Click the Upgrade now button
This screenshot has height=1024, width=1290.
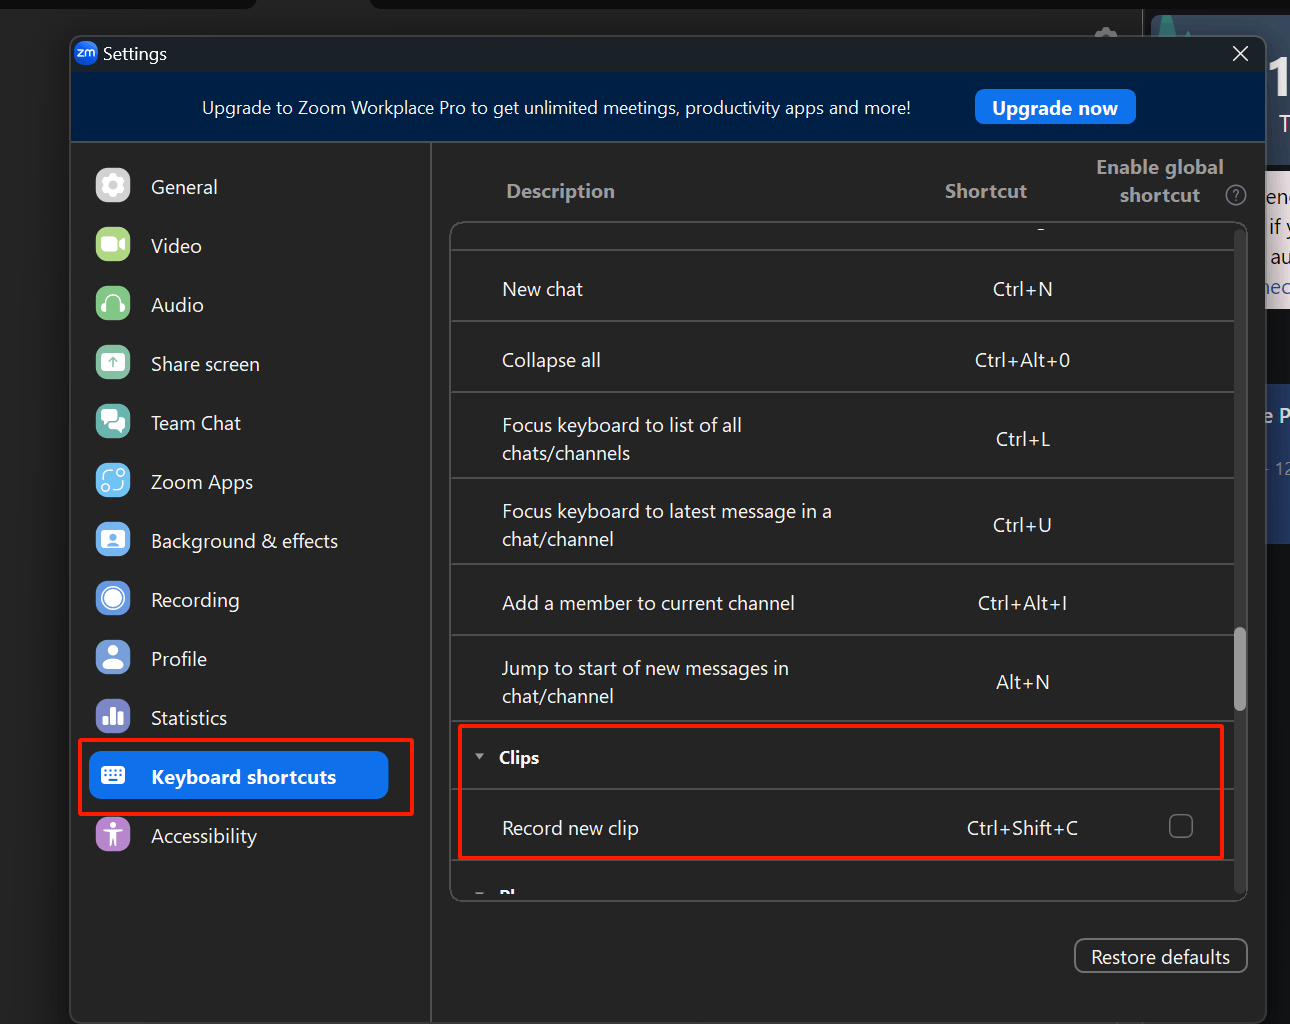pyautogui.click(x=1054, y=108)
